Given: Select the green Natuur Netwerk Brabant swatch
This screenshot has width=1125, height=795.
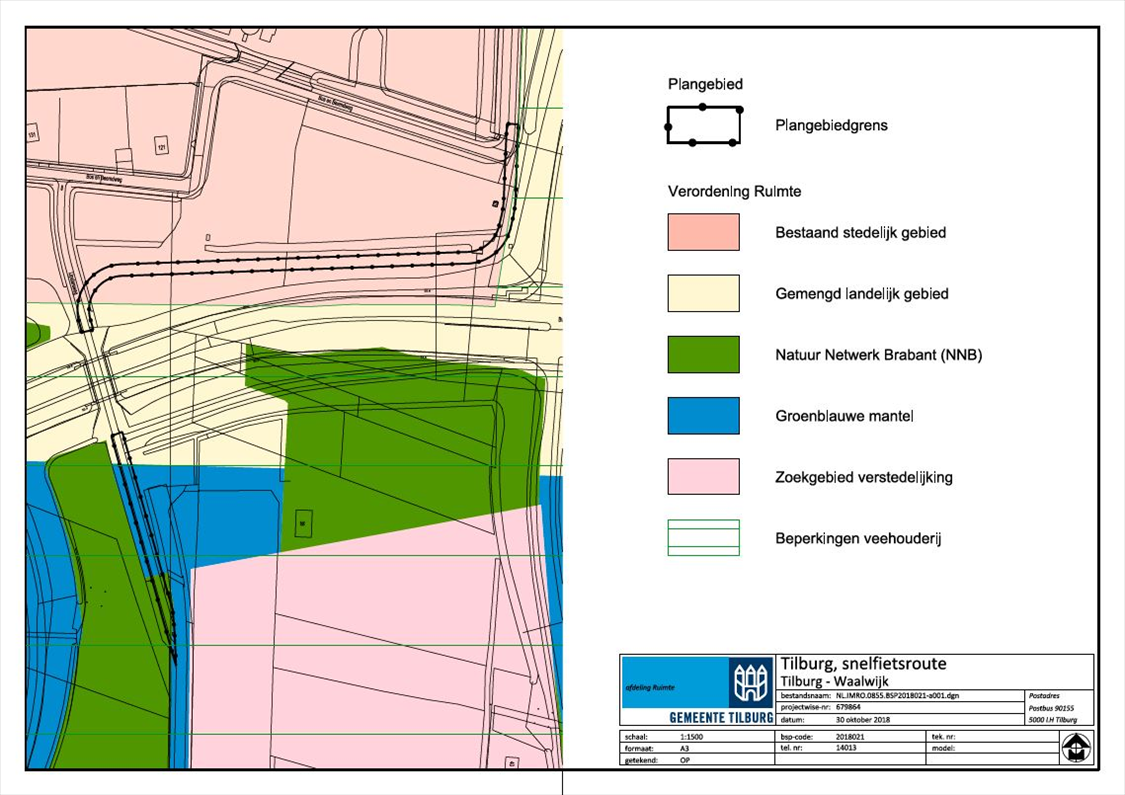Looking at the screenshot, I should click(x=703, y=354).
